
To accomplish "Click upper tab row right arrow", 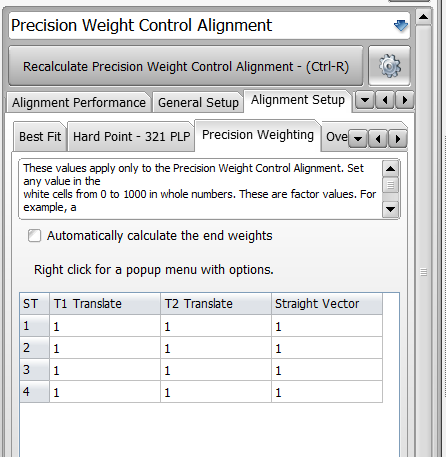I will coord(404,100).
